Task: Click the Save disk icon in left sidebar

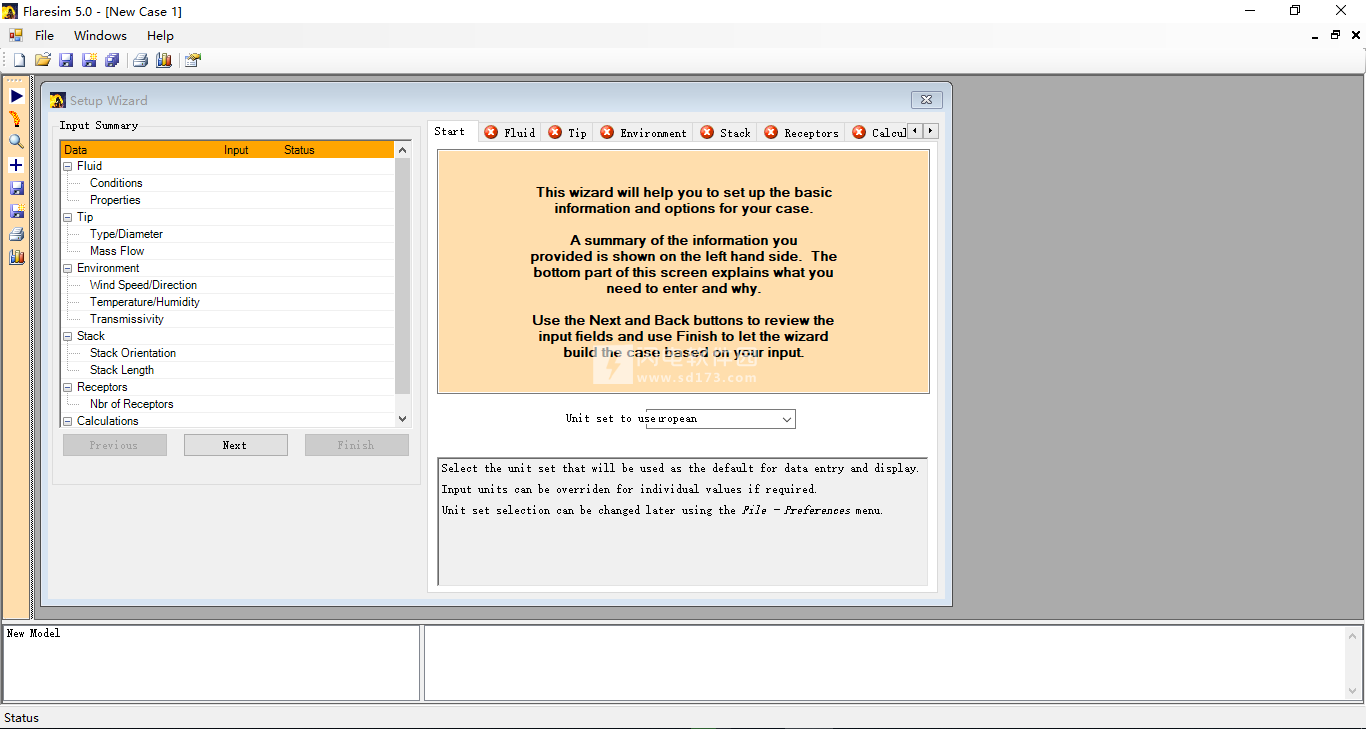Action: pos(16,188)
